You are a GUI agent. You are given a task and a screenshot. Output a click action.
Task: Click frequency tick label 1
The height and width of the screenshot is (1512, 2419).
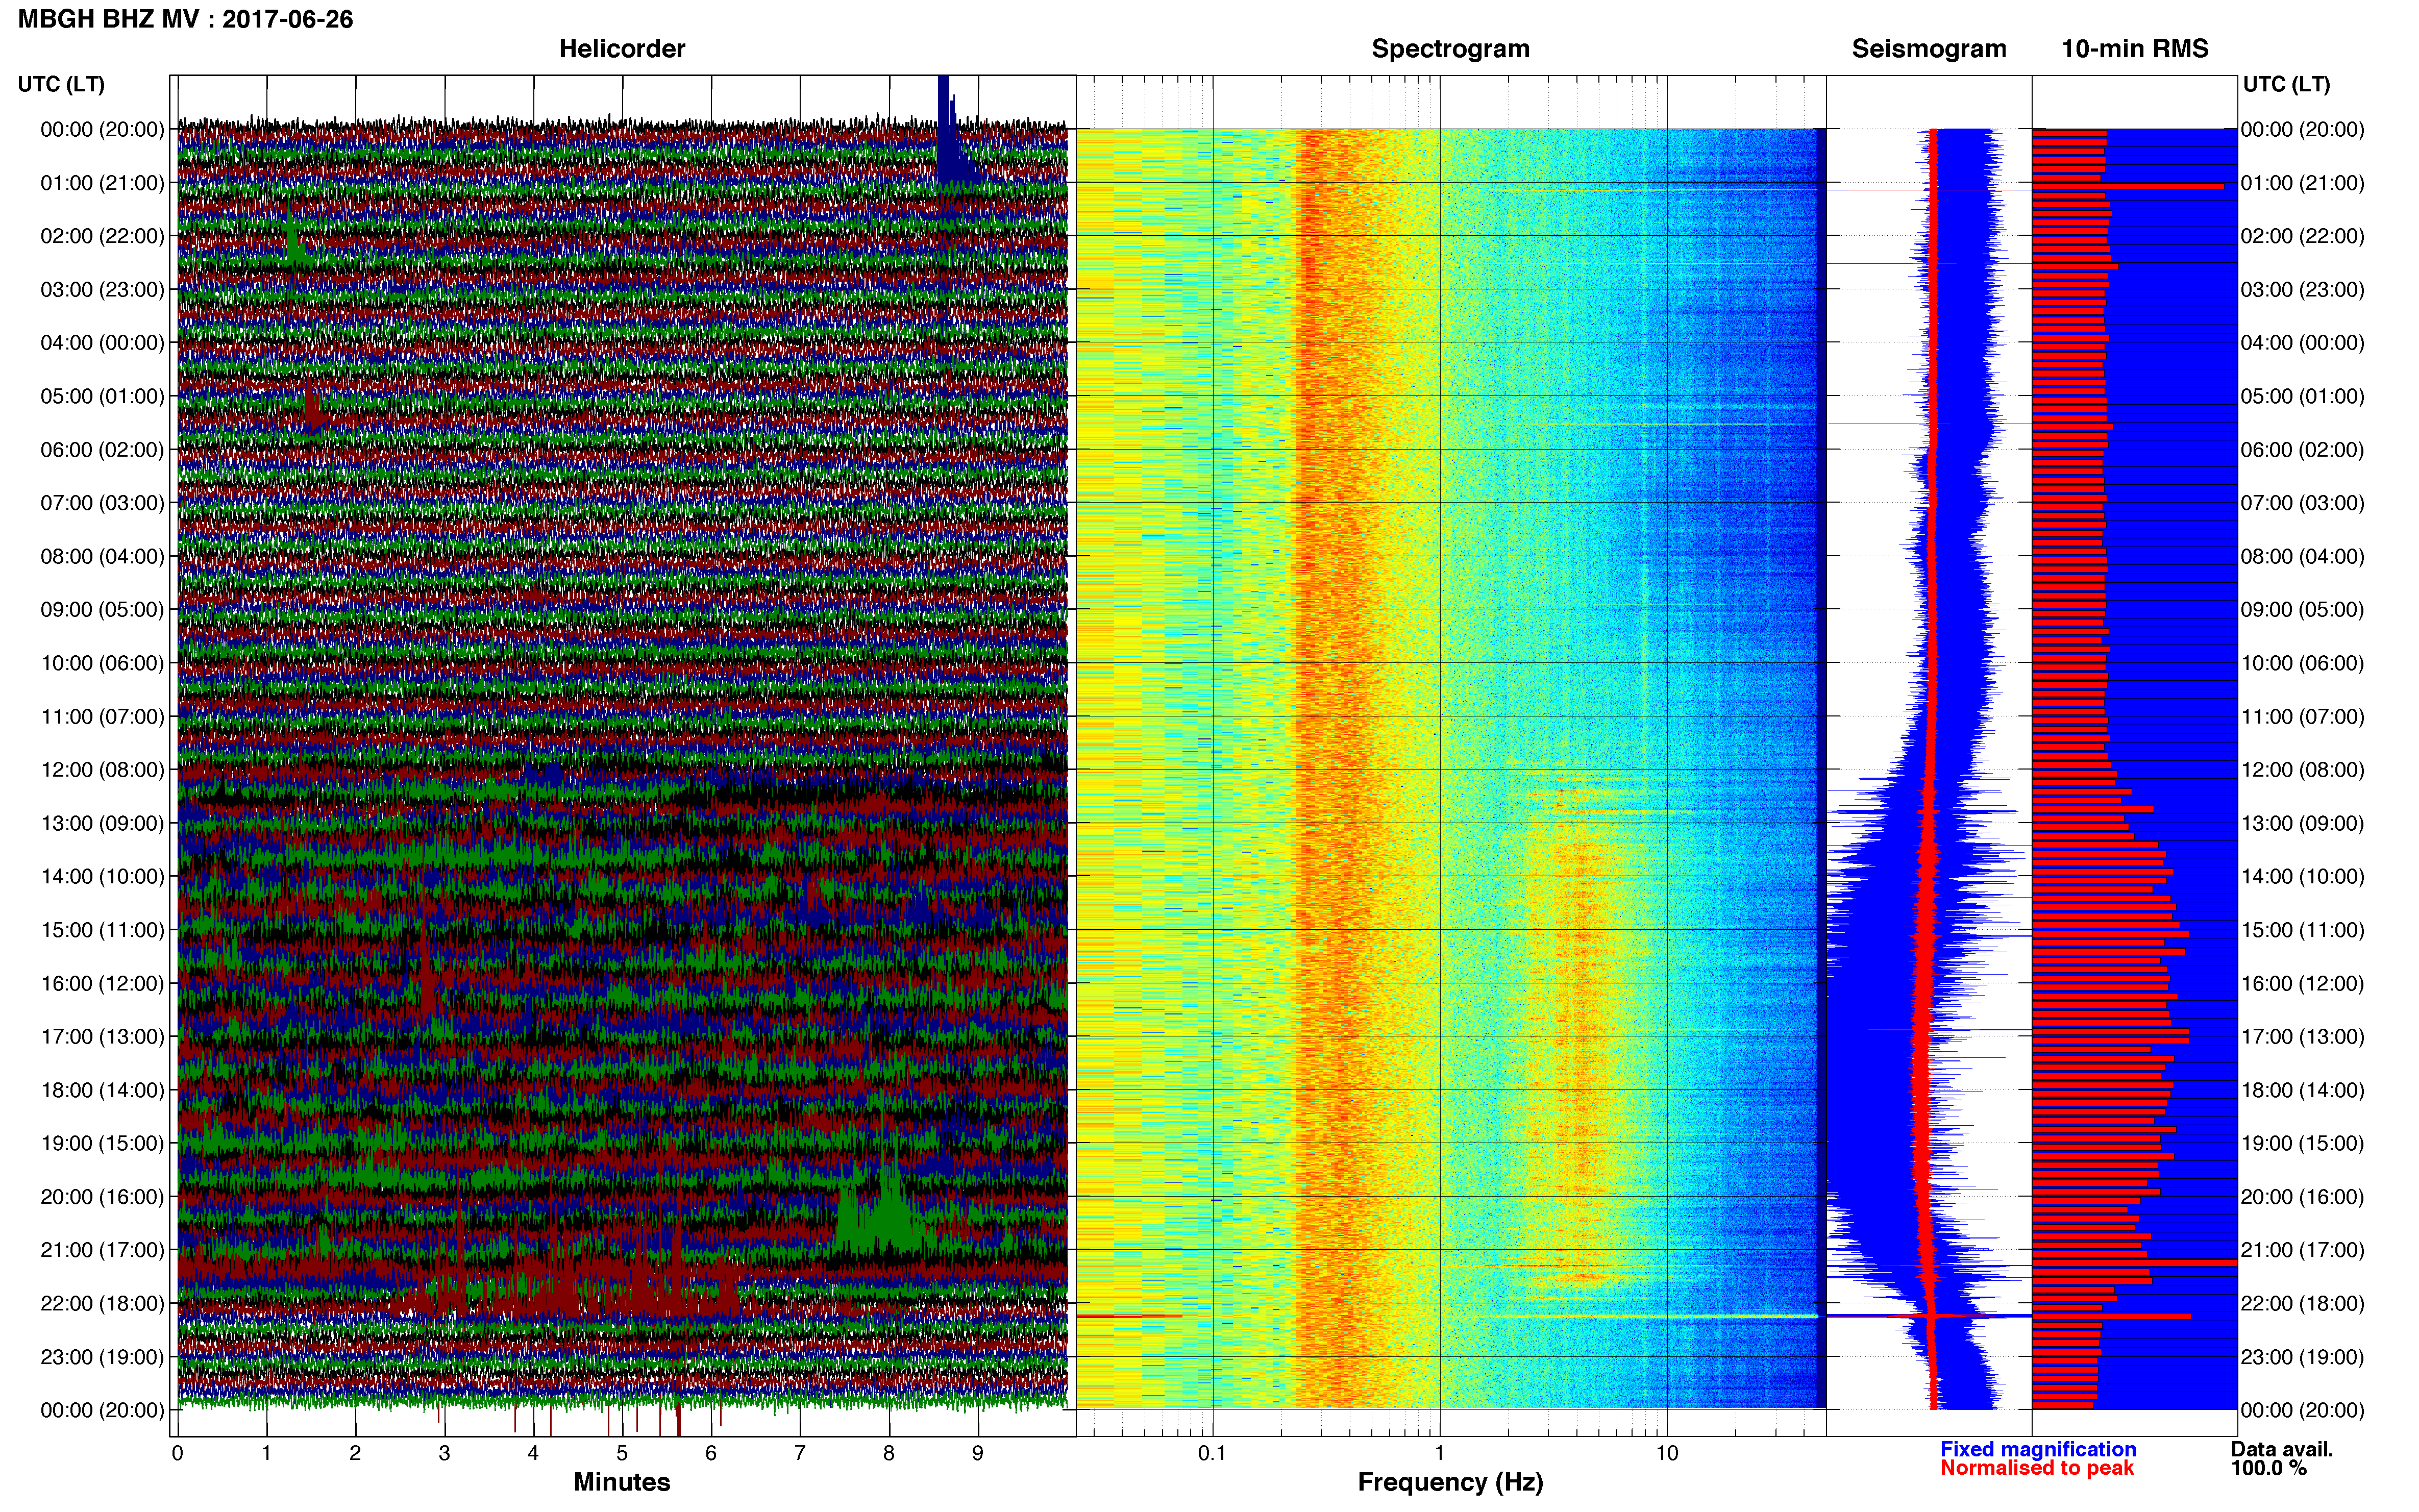(1439, 1454)
